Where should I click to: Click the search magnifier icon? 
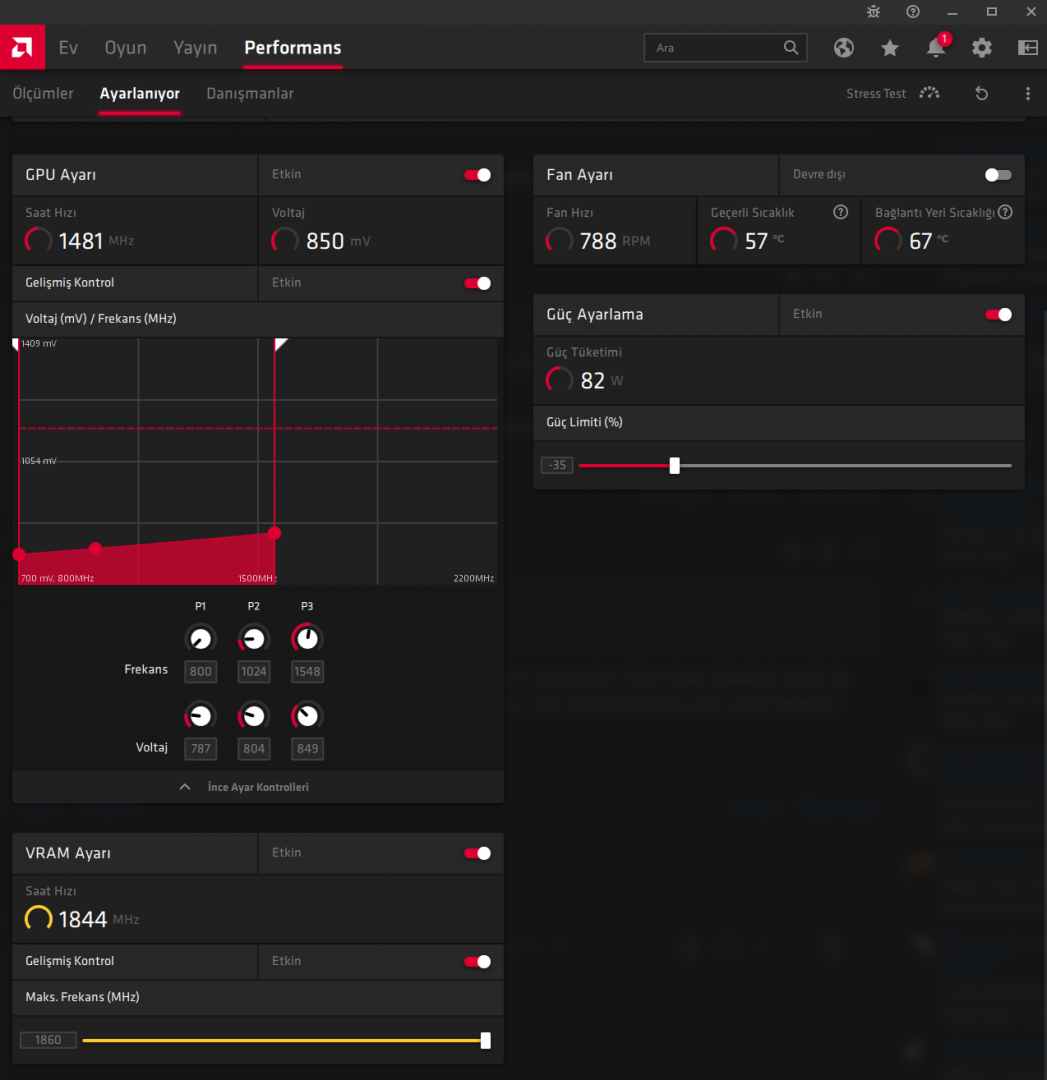pyautogui.click(x=791, y=48)
